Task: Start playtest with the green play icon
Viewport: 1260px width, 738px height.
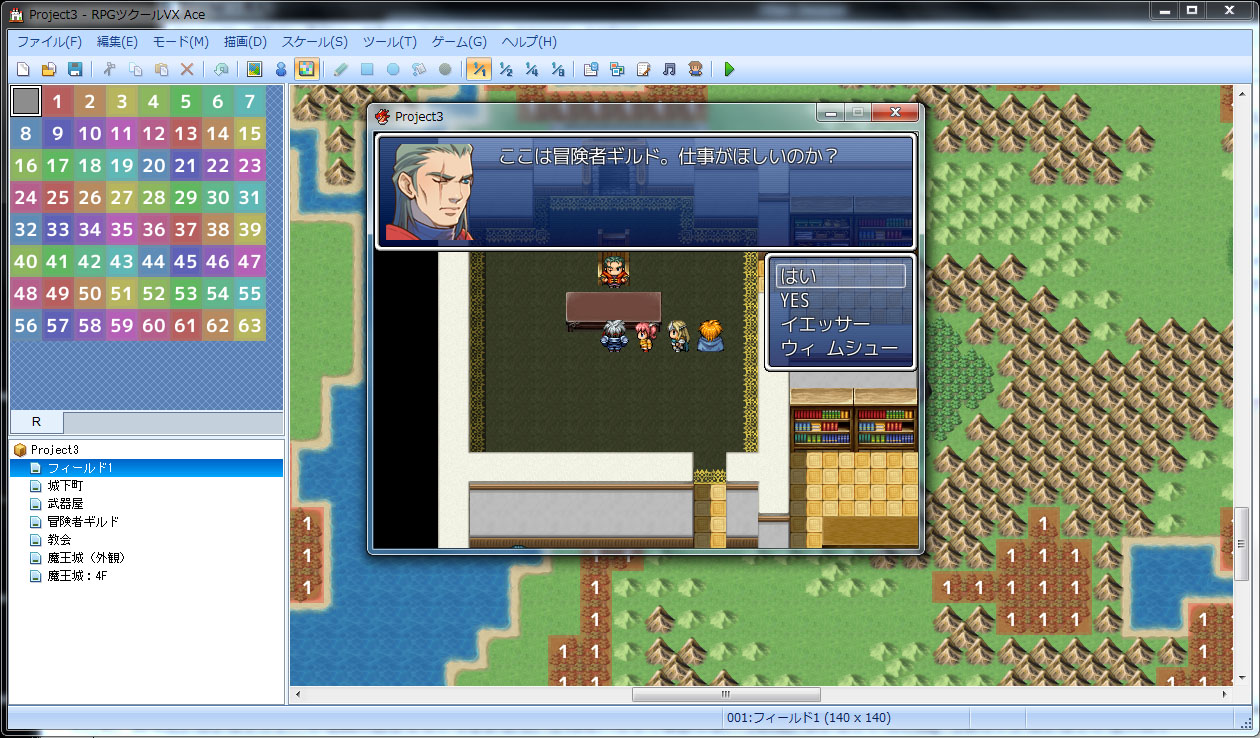Action: click(729, 70)
